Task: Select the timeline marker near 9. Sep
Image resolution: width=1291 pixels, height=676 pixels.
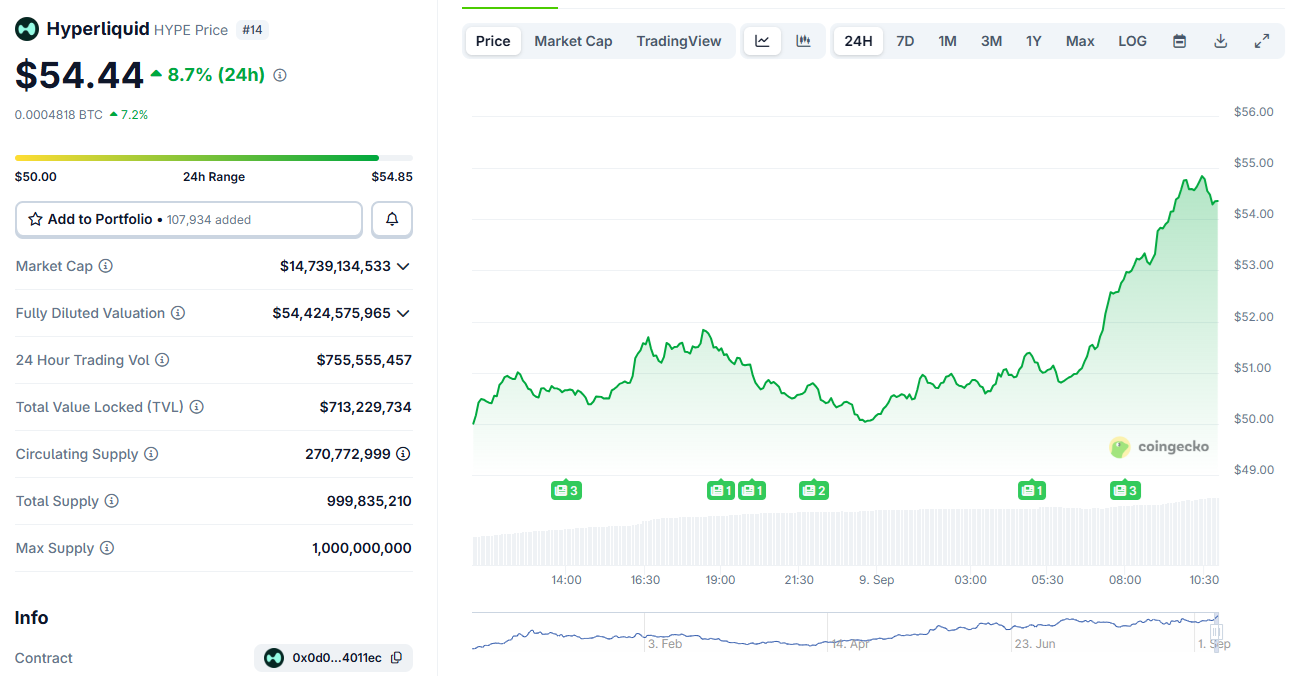Action: (813, 490)
